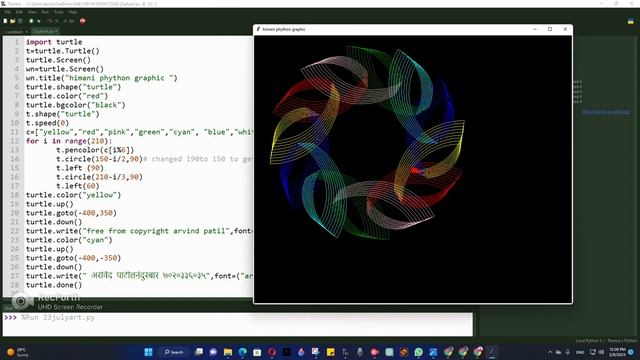Click code line 'for i in range(210):'
640x360 pixels.
(69, 141)
